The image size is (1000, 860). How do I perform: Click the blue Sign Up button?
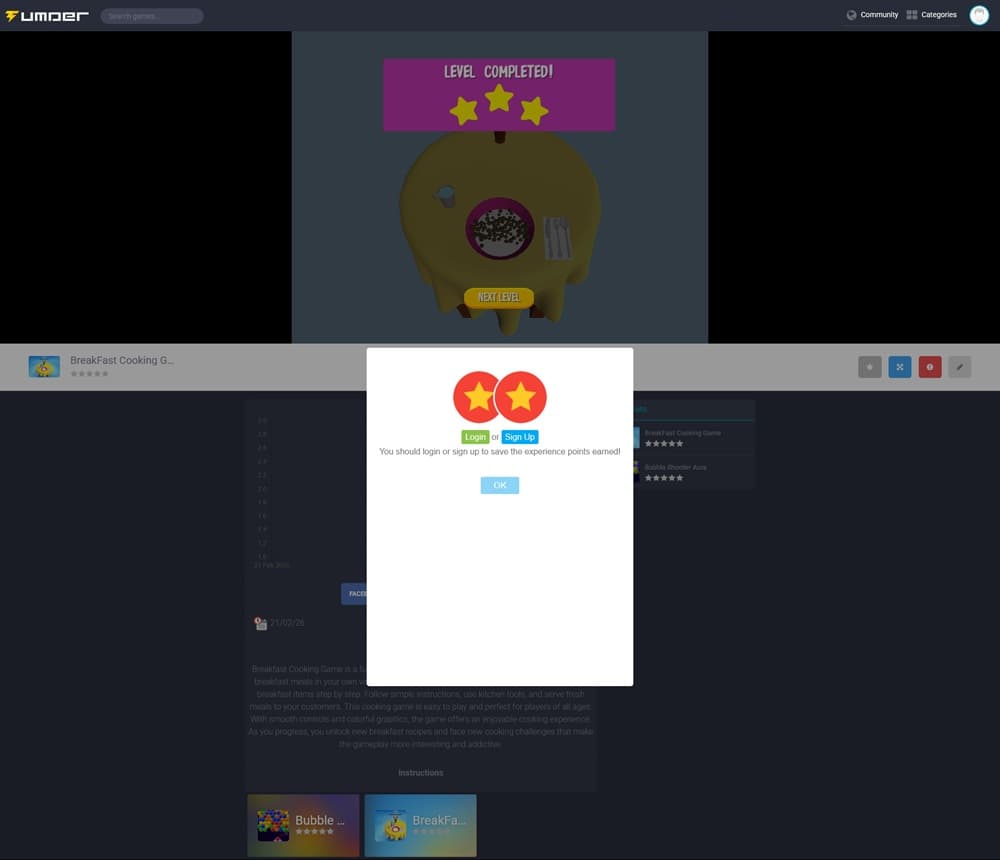(519, 437)
